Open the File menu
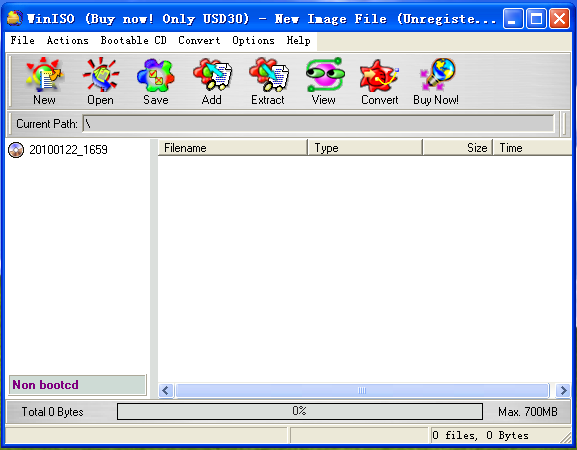This screenshot has height=450, width=577. 22,40
